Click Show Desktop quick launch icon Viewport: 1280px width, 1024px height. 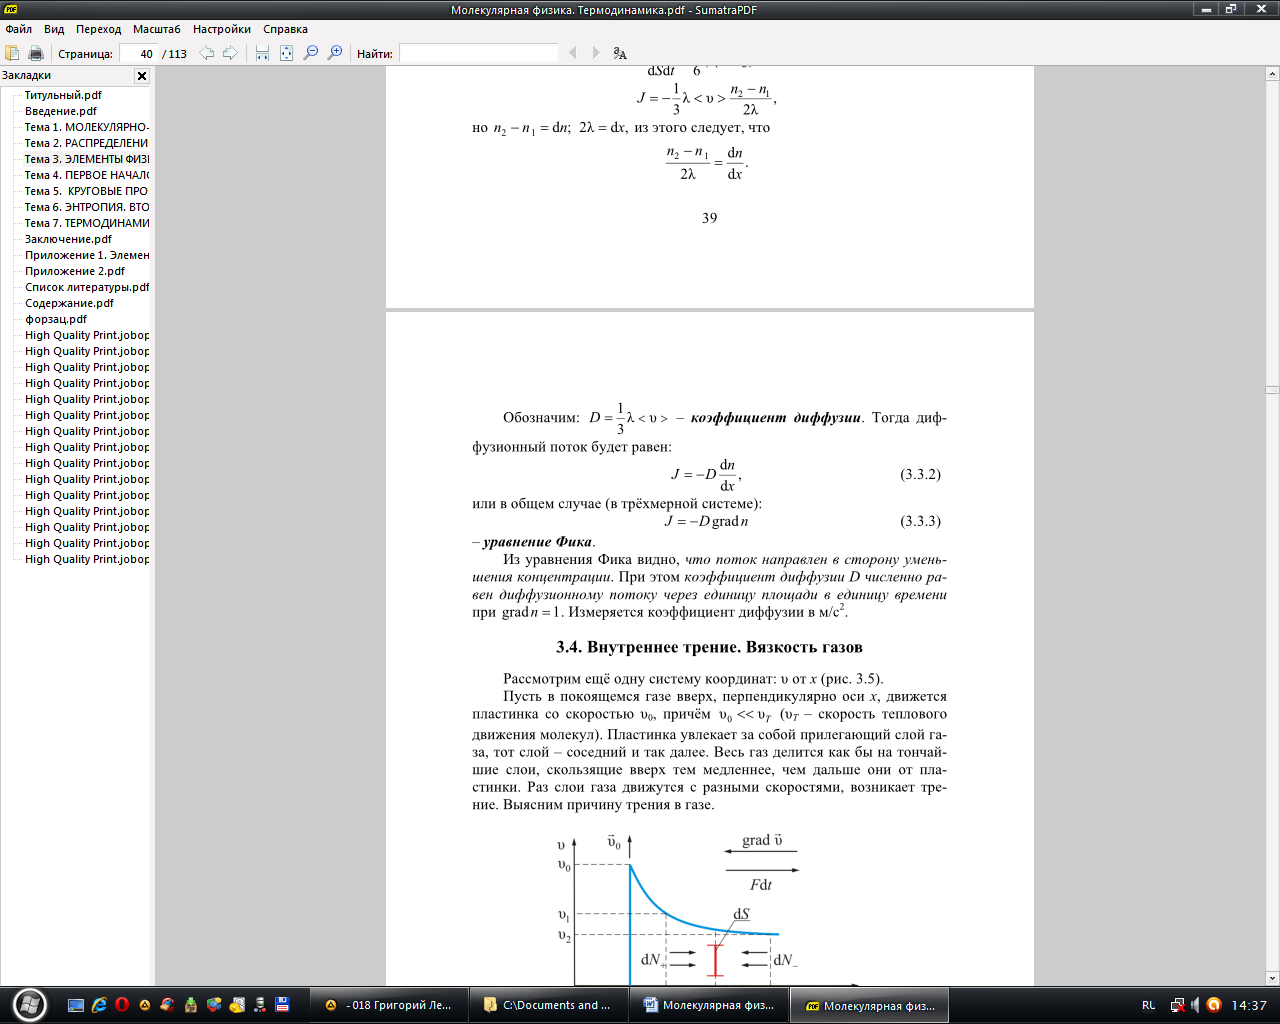76,1005
